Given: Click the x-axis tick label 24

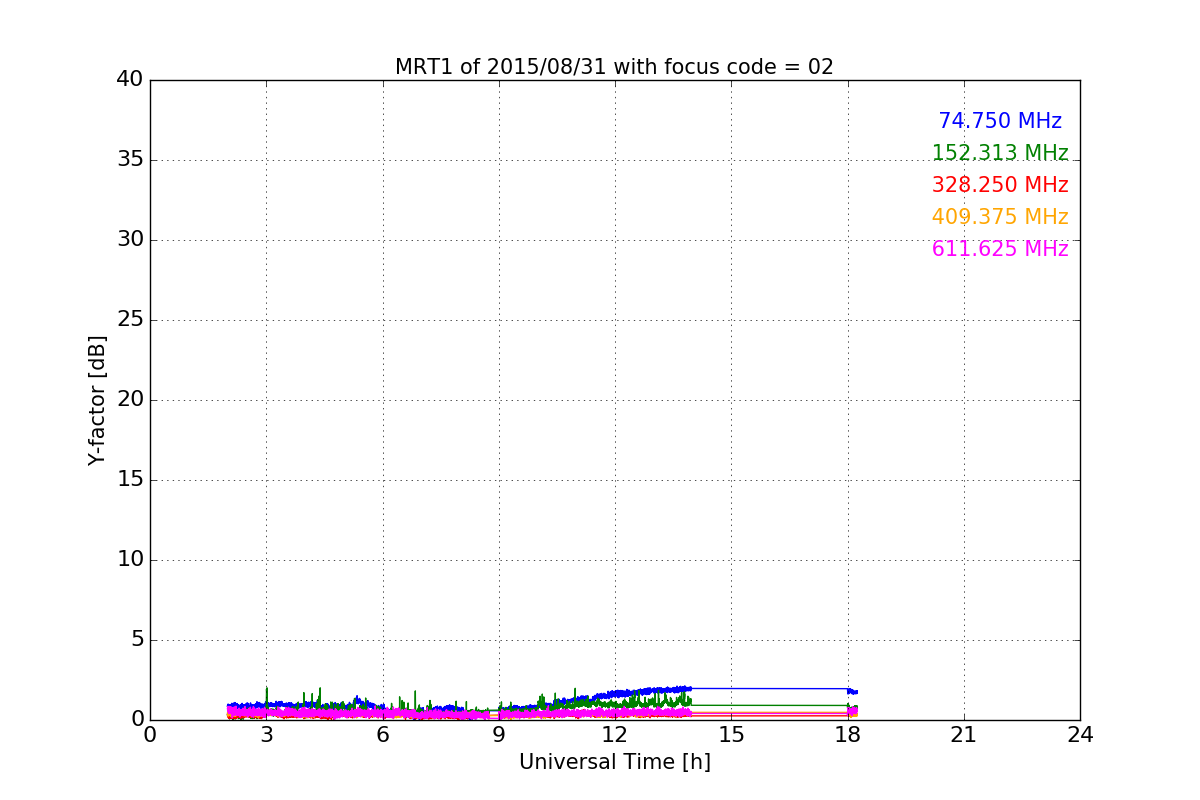Looking at the screenshot, I should coord(1080,735).
